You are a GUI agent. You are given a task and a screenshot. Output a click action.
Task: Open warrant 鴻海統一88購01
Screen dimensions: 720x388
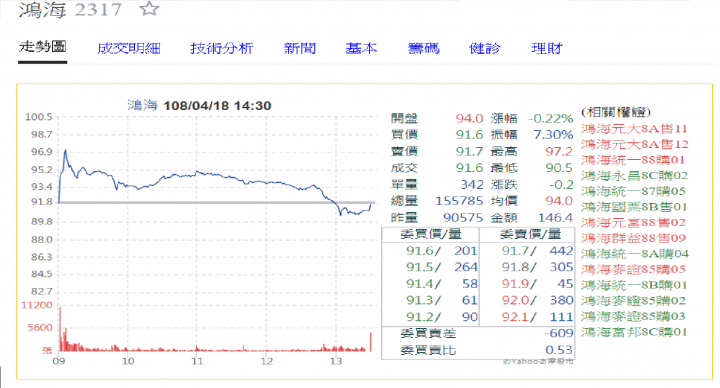[633, 160]
